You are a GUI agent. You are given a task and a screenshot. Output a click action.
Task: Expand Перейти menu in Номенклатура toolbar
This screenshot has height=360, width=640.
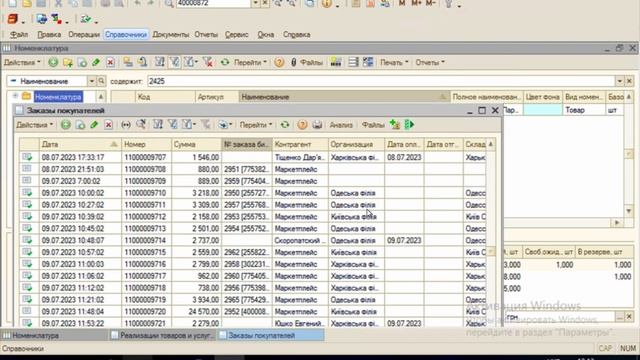point(250,62)
